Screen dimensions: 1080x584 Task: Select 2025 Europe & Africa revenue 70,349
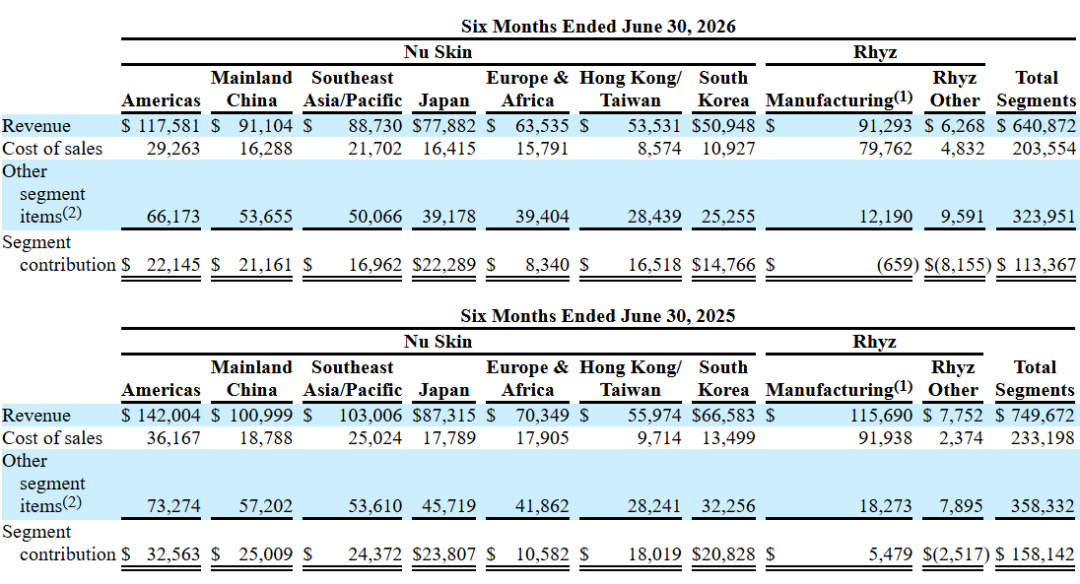click(x=542, y=415)
